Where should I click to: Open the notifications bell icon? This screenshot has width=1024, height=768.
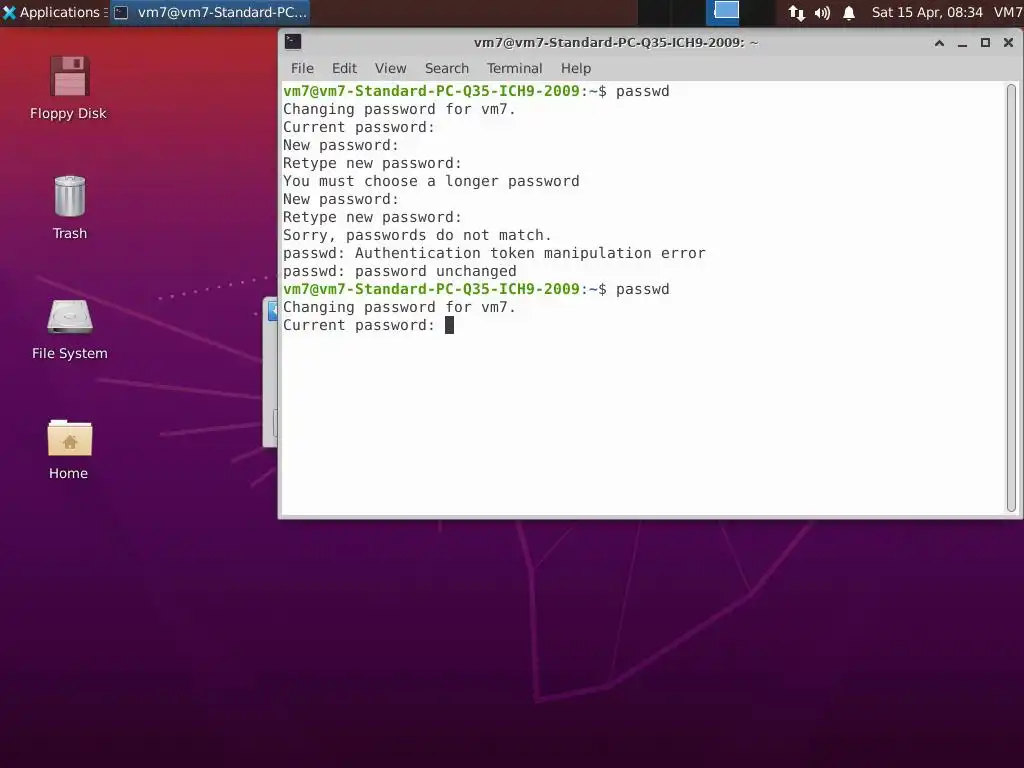(x=849, y=12)
